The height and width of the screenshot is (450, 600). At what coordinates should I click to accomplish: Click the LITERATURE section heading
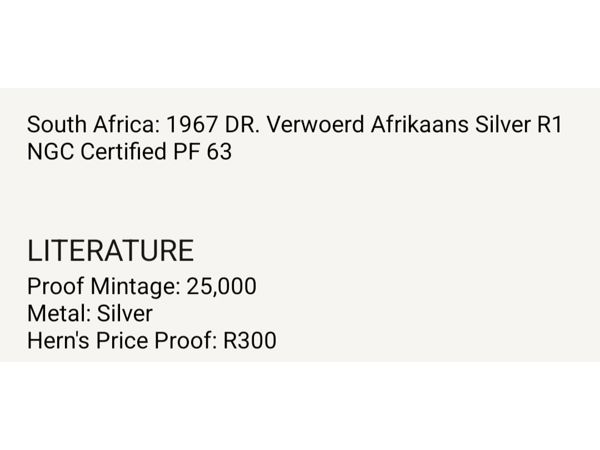pos(111,251)
